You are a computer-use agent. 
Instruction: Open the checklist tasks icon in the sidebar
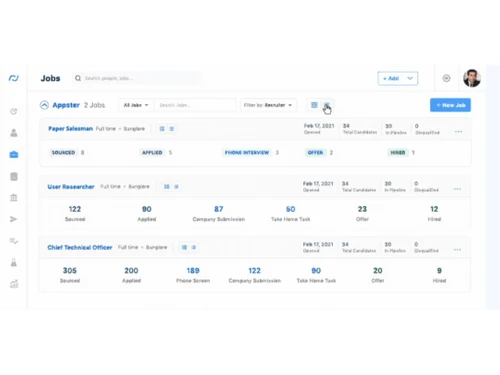click(14, 241)
